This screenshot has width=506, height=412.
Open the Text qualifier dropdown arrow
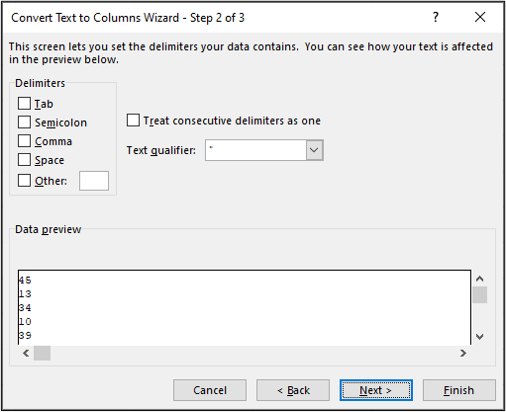(x=314, y=150)
